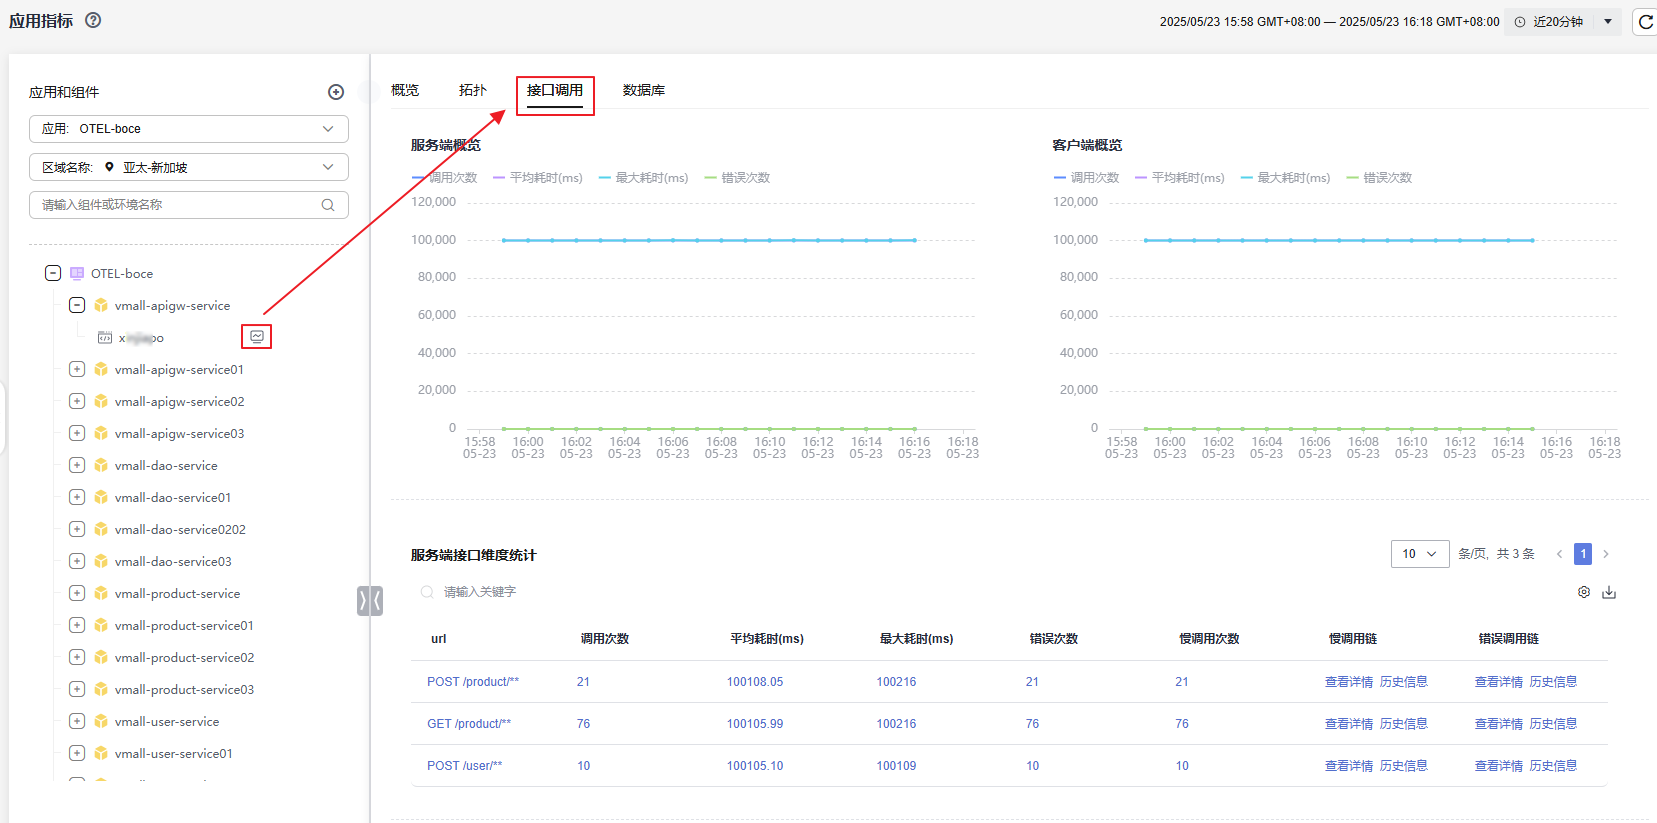Click 100216 max latency for POST /product/**
The width and height of the screenshot is (1657, 823).
point(896,682)
